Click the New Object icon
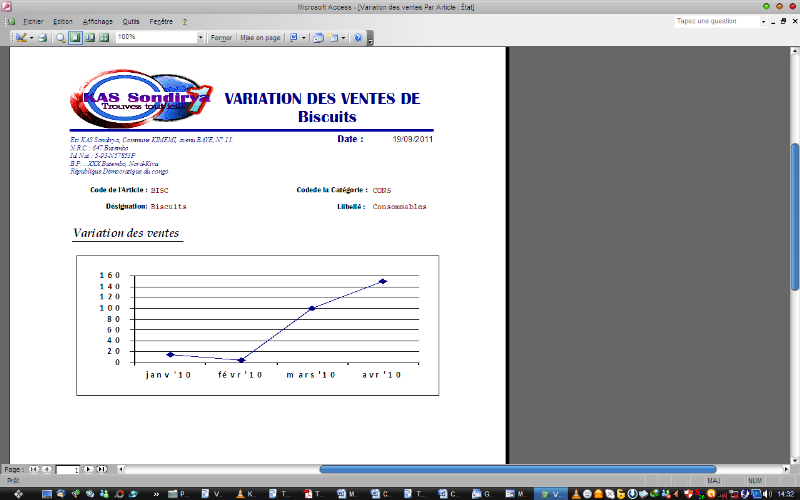Image resolution: width=800 pixels, height=500 pixels. pos(334,38)
